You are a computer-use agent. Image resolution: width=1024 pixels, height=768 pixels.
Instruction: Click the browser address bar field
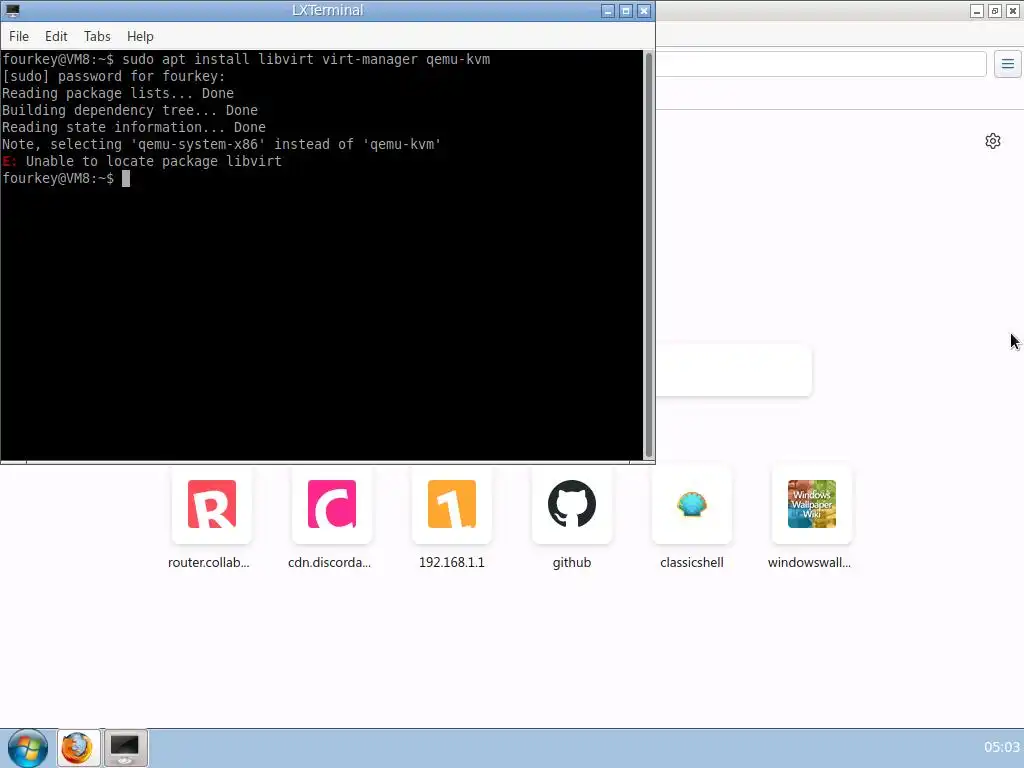click(x=821, y=64)
